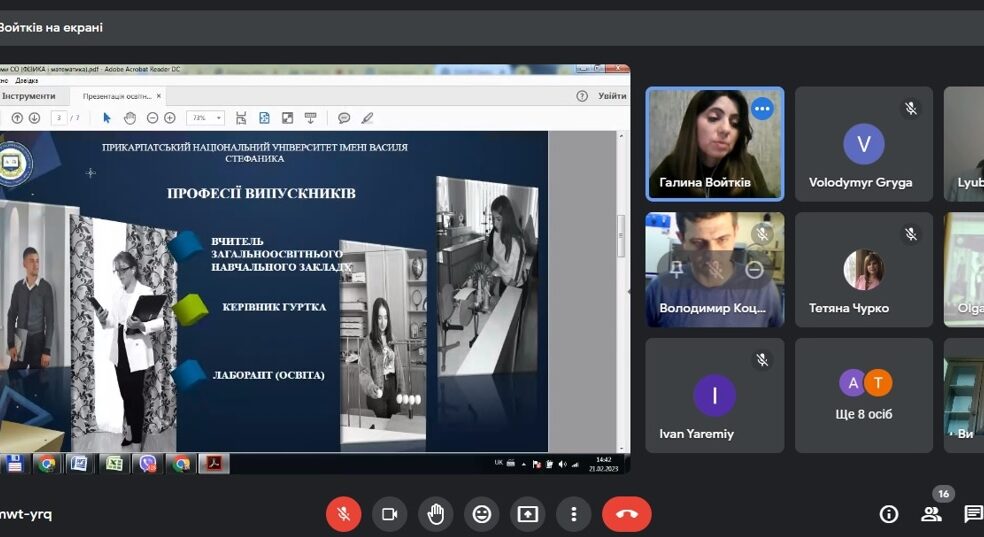Toggle the camera button off
This screenshot has width=984, height=537.
pos(389,514)
